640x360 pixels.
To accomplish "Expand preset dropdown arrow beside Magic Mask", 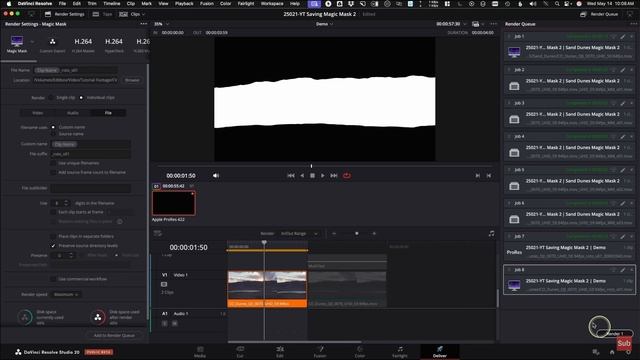I will click(x=32, y=42).
